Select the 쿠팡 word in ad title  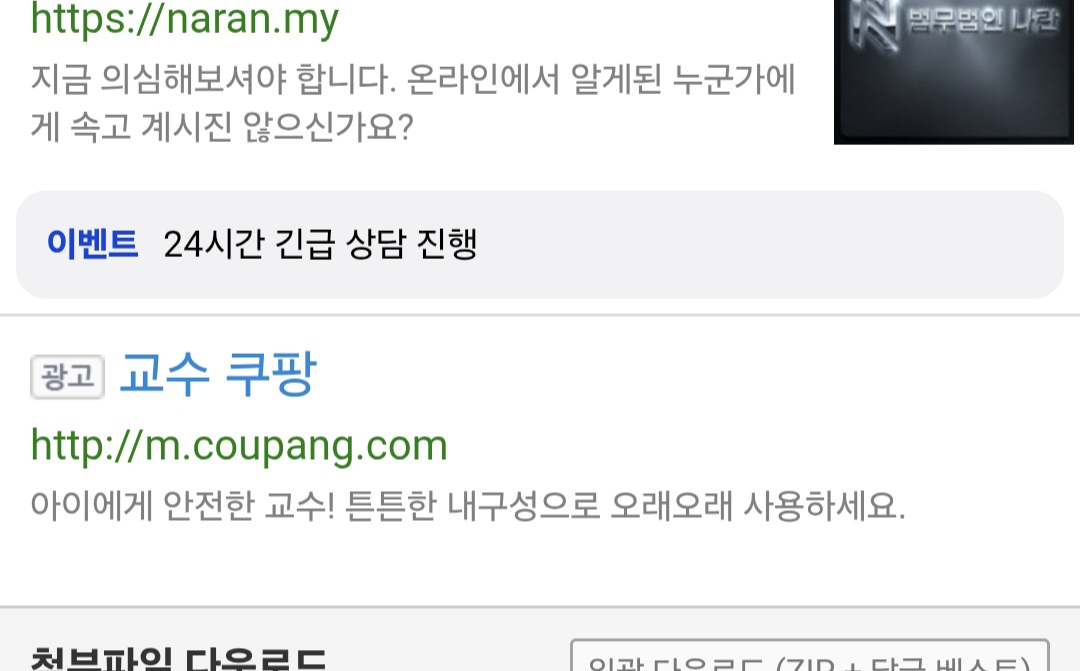pos(271,374)
